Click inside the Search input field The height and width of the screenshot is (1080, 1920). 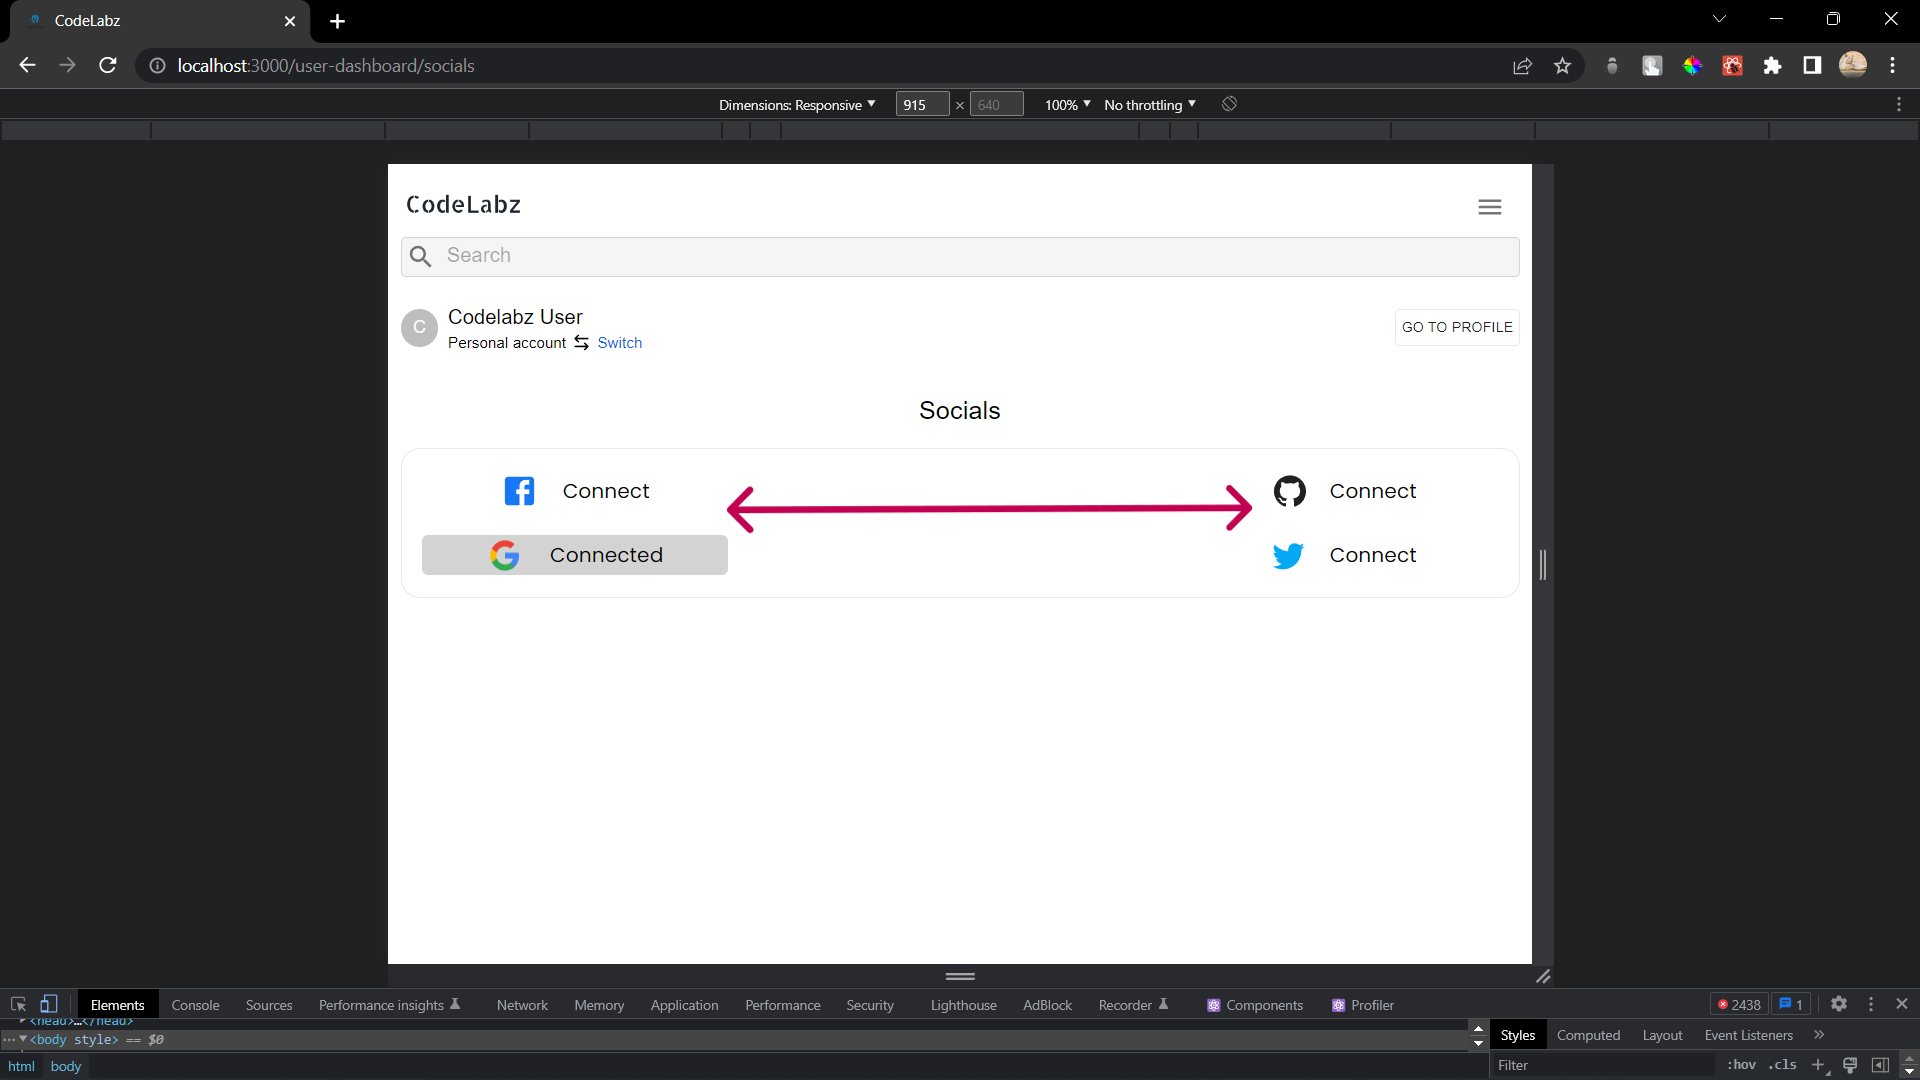(900, 256)
